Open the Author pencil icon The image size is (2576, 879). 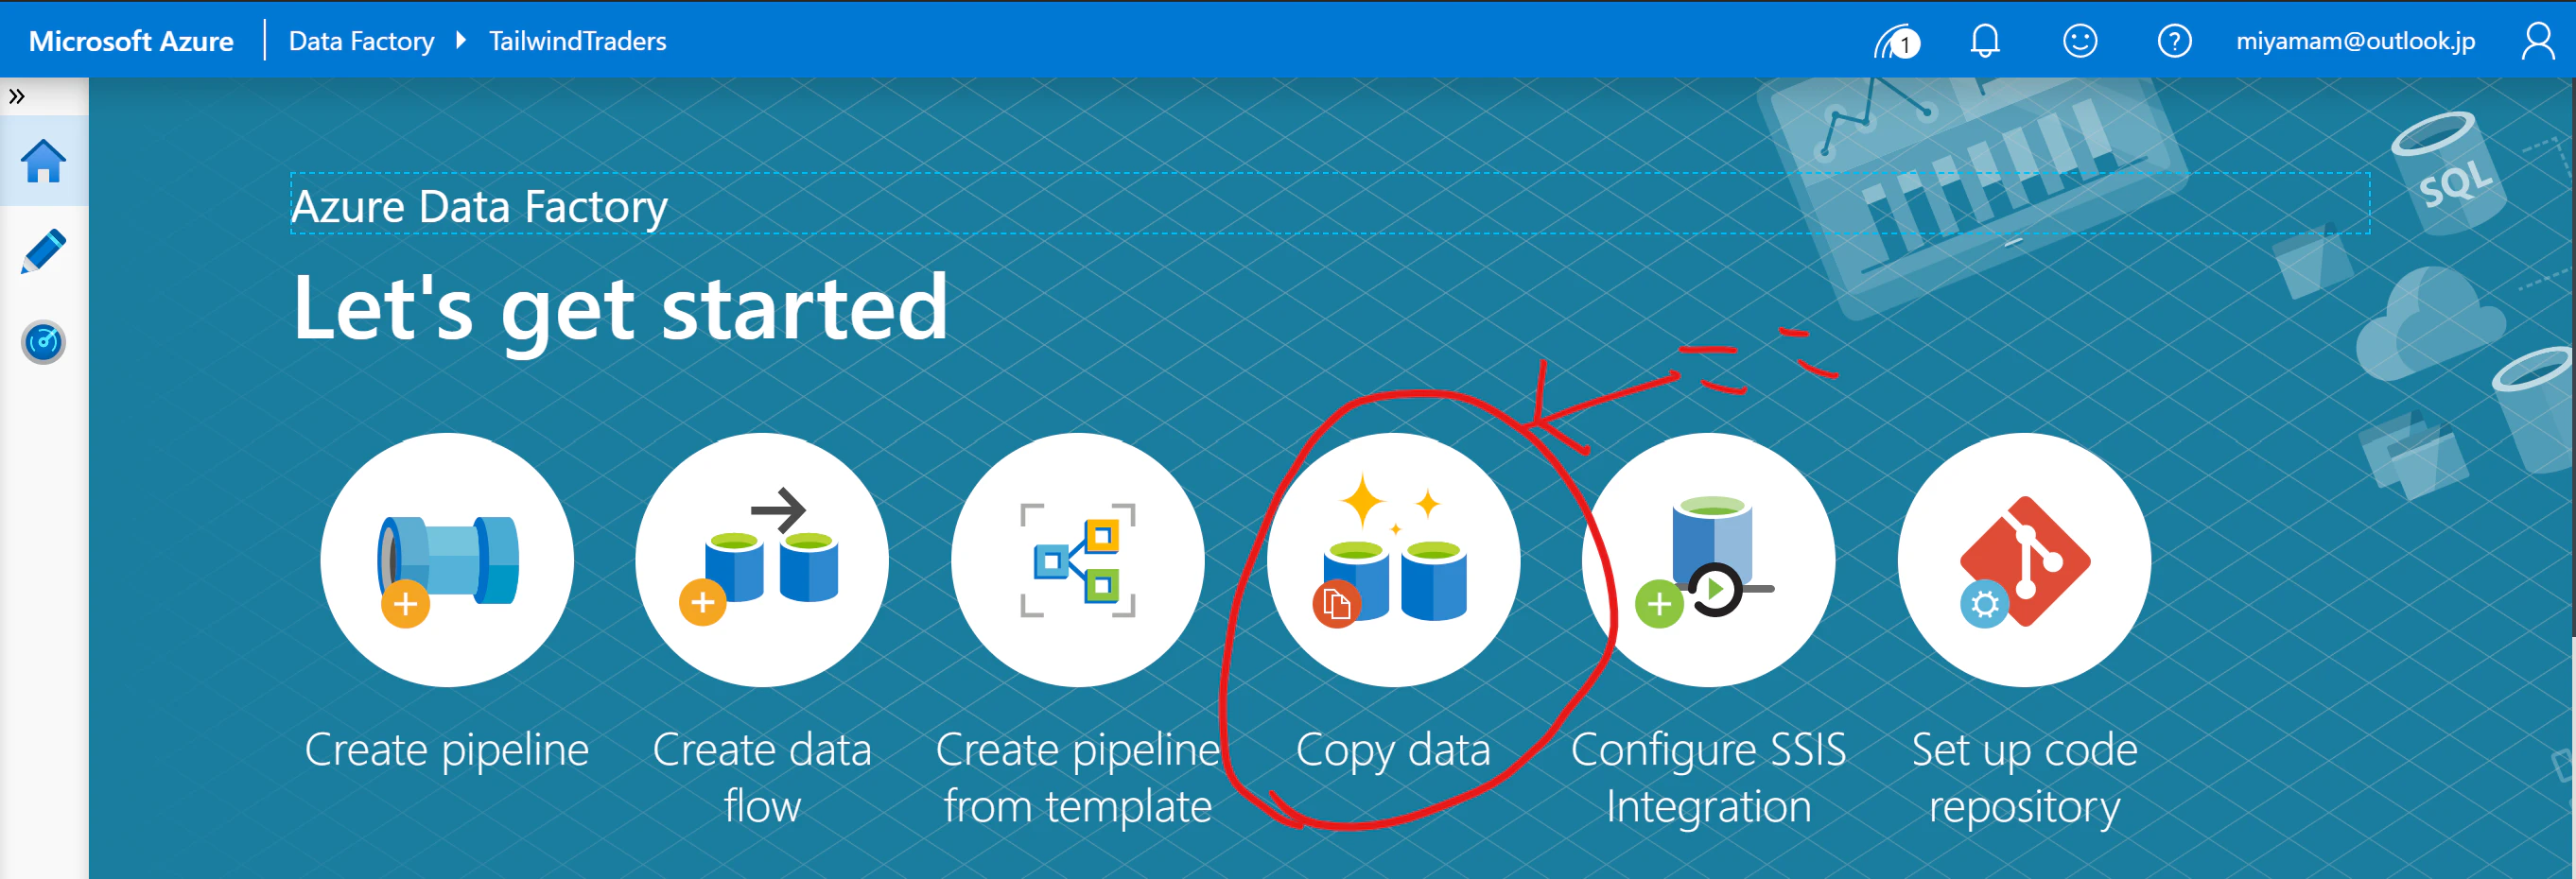(43, 251)
